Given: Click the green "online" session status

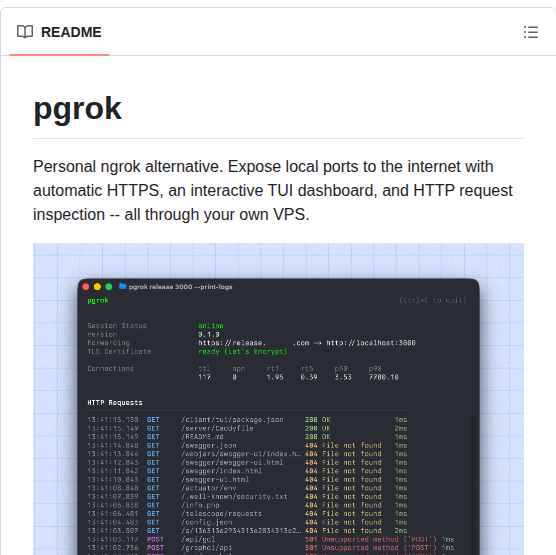Looking at the screenshot, I should click(211, 326).
